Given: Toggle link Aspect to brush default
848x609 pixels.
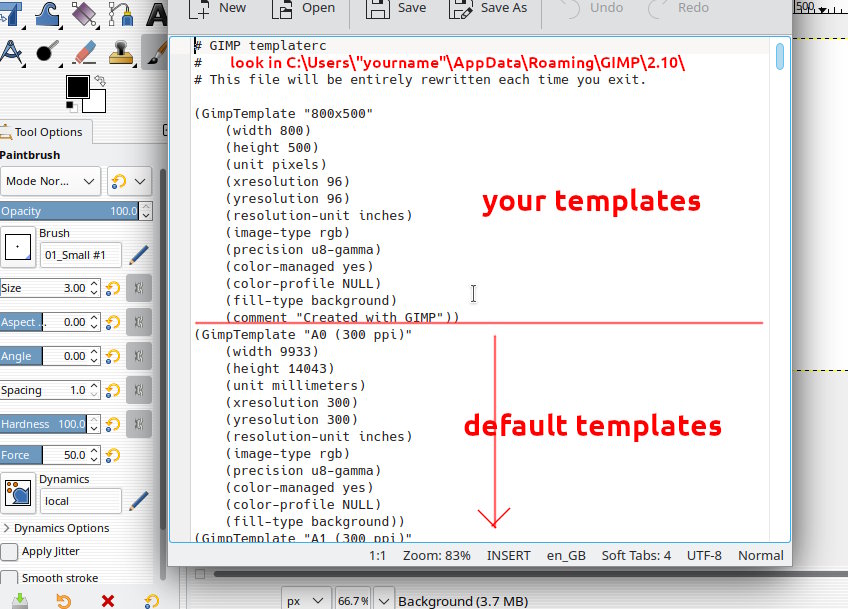Looking at the screenshot, I should click(138, 322).
